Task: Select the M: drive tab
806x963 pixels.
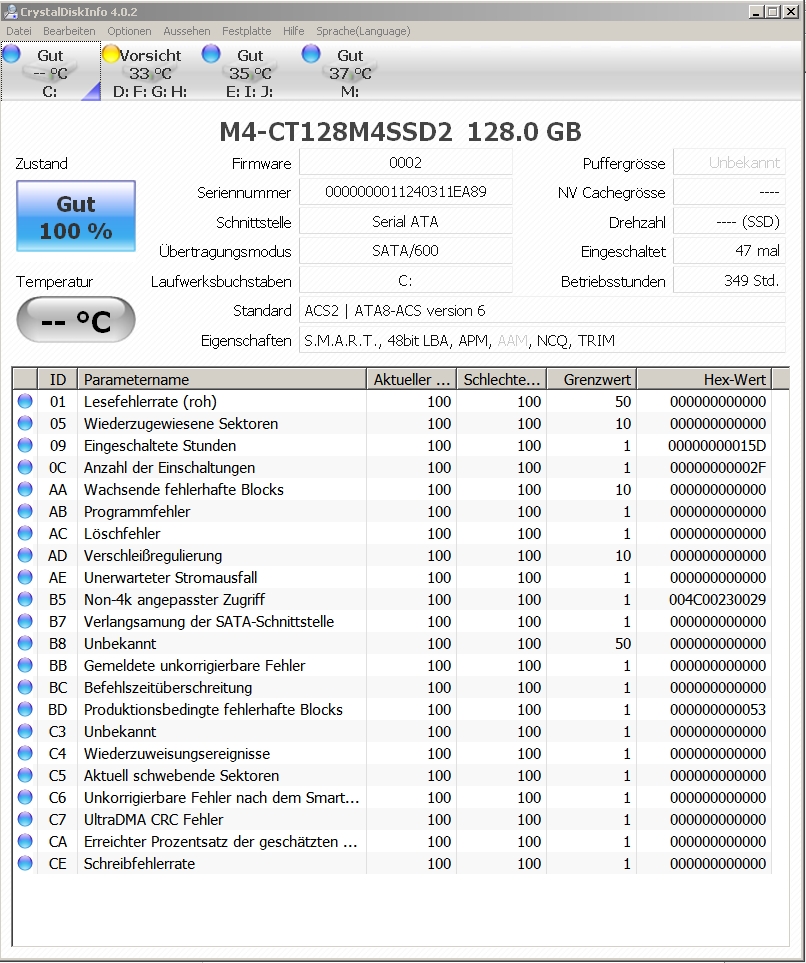Action: [x=350, y=72]
